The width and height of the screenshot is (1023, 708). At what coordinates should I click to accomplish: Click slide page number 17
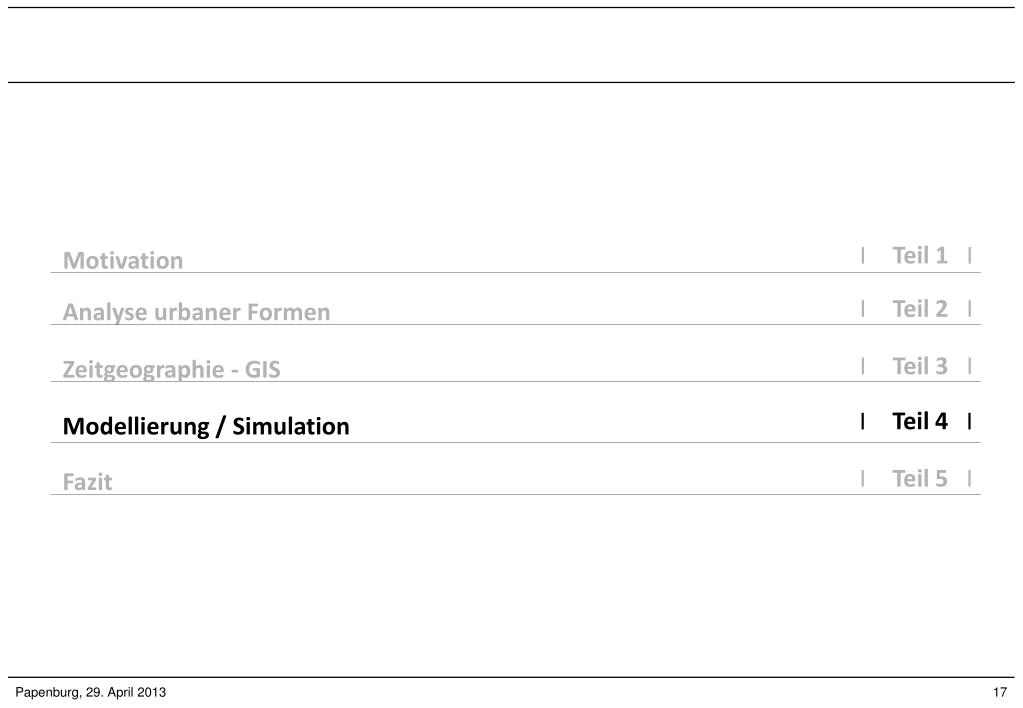coord(999,693)
